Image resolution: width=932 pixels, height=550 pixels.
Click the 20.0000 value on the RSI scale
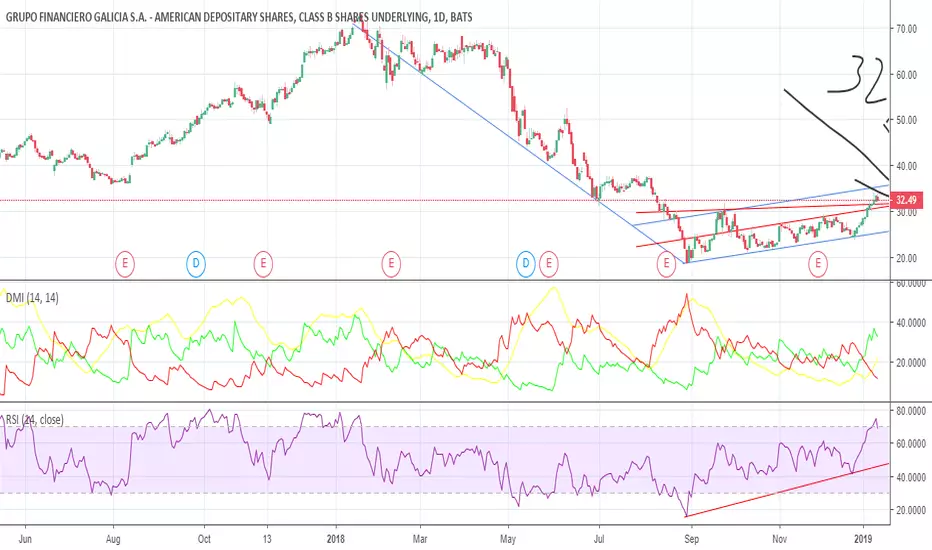coord(911,510)
